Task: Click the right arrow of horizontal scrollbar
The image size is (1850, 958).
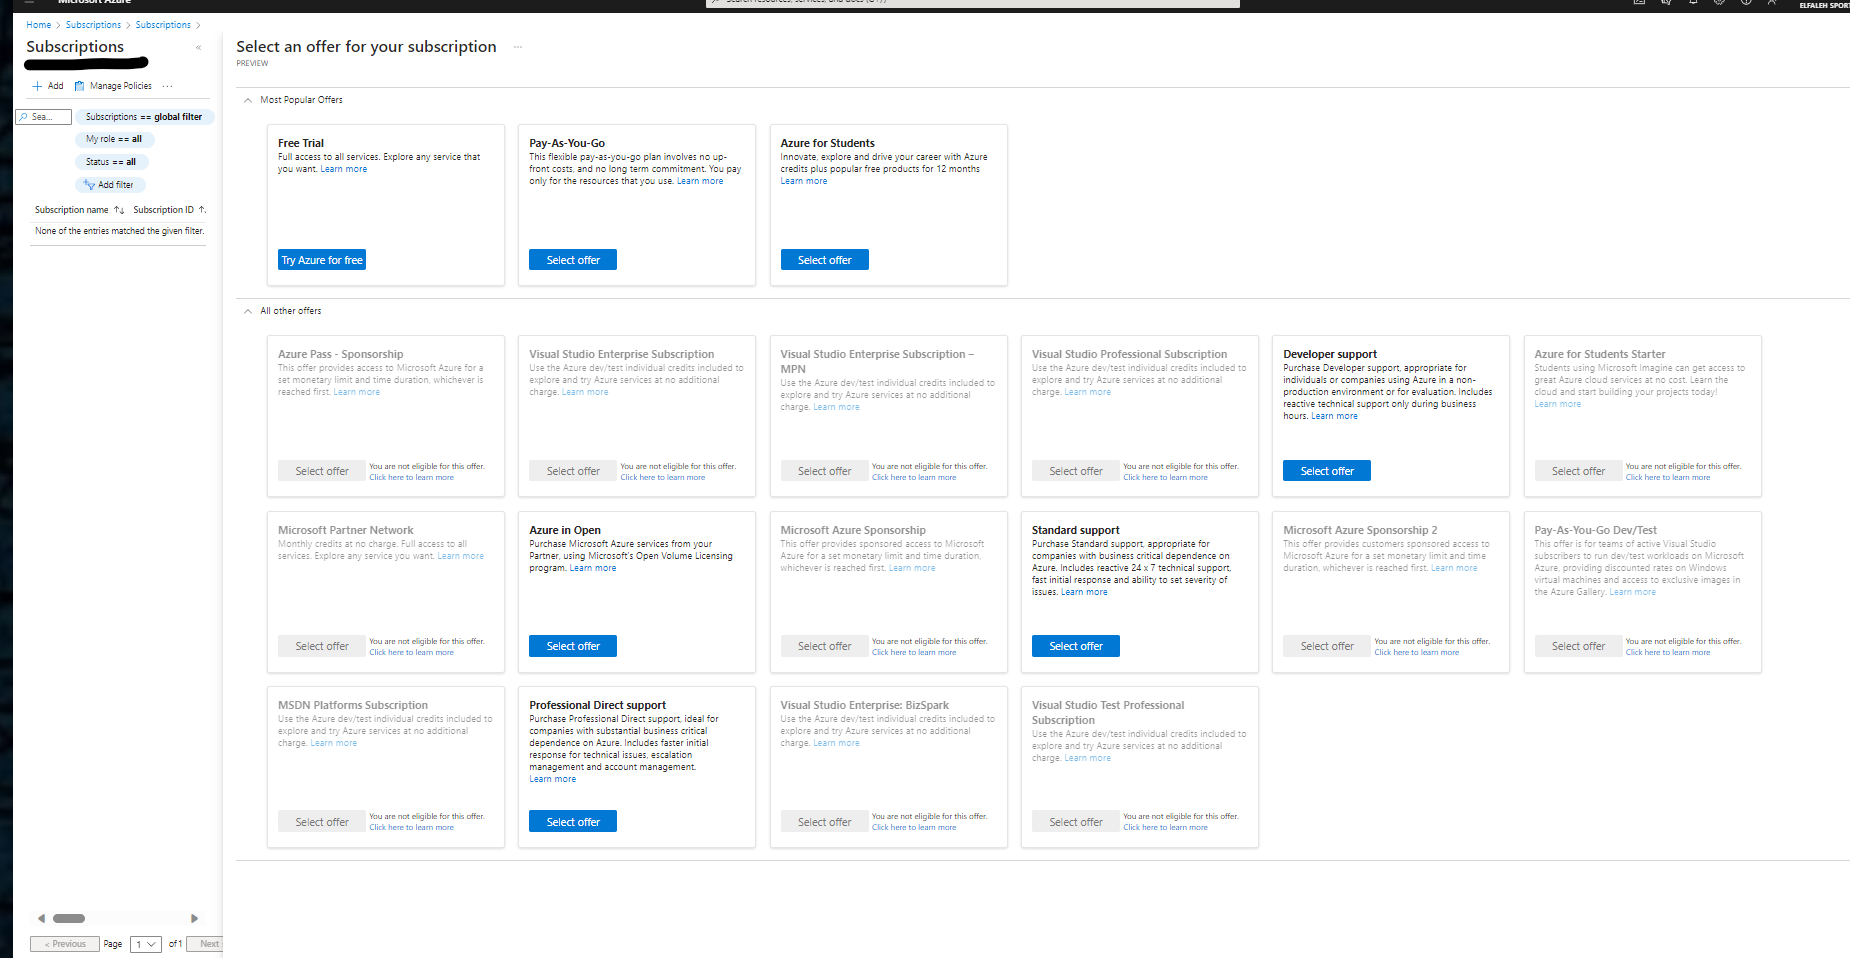Action: coord(194,918)
